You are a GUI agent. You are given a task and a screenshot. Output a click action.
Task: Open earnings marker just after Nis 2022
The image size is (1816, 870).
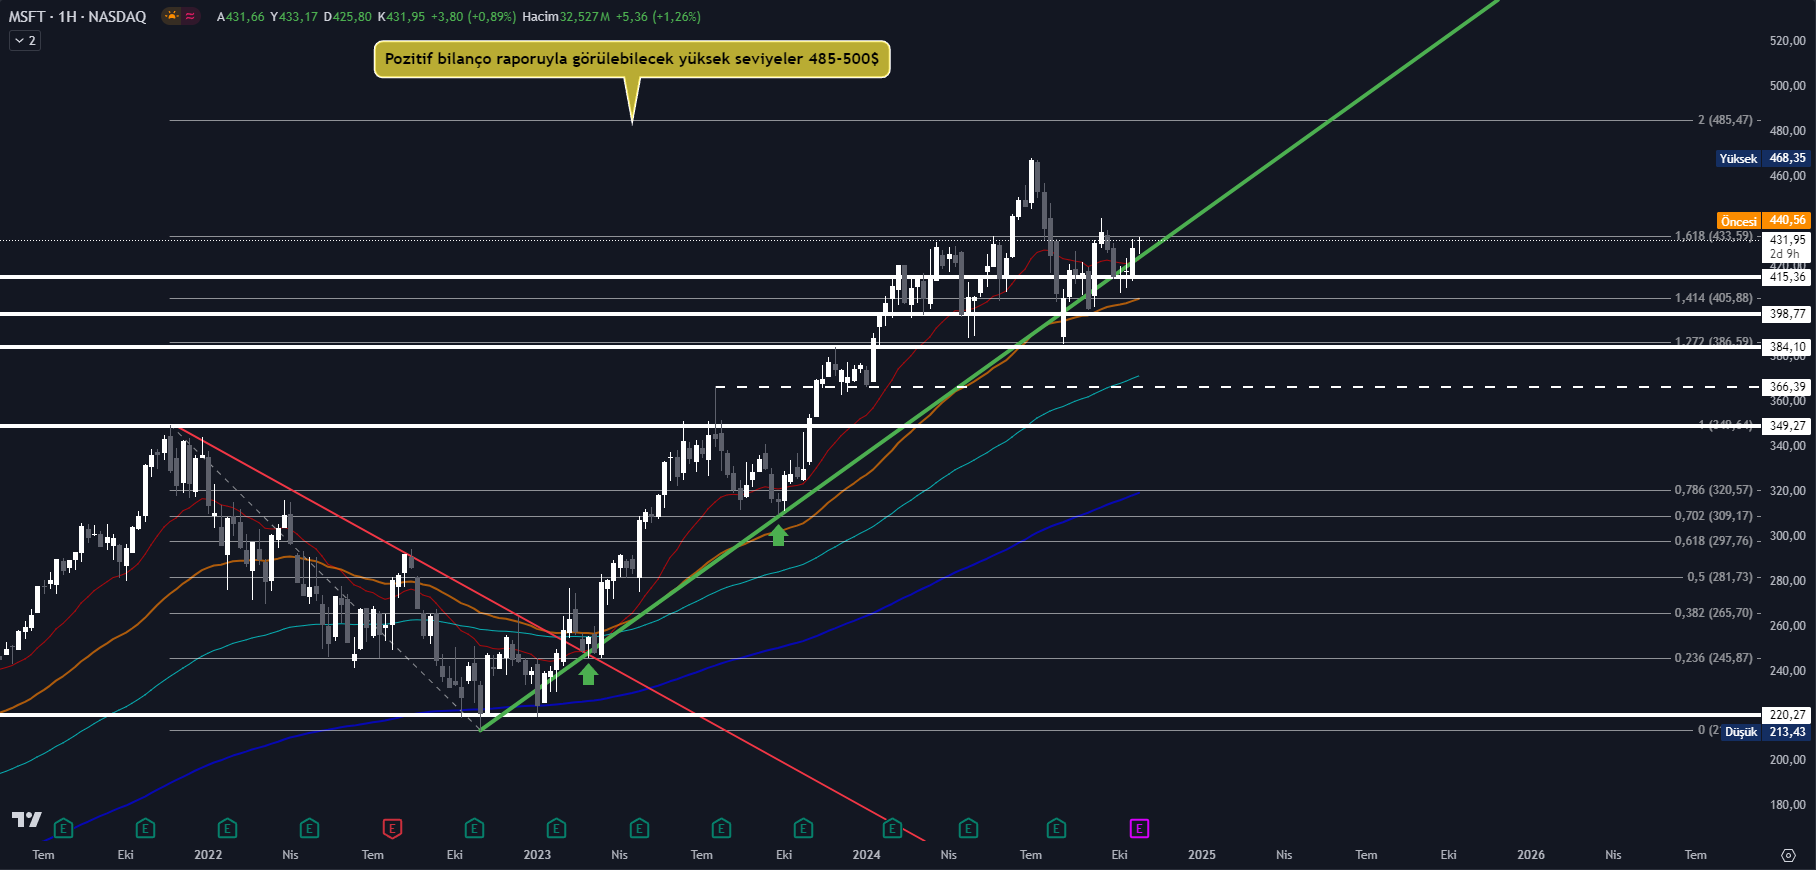pos(309,828)
